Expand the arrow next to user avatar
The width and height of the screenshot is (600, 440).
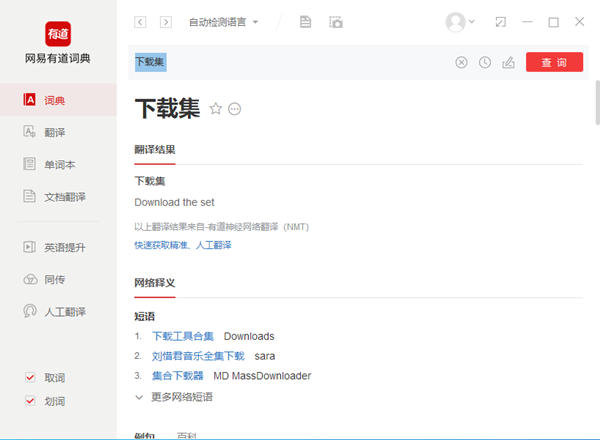pos(472,21)
